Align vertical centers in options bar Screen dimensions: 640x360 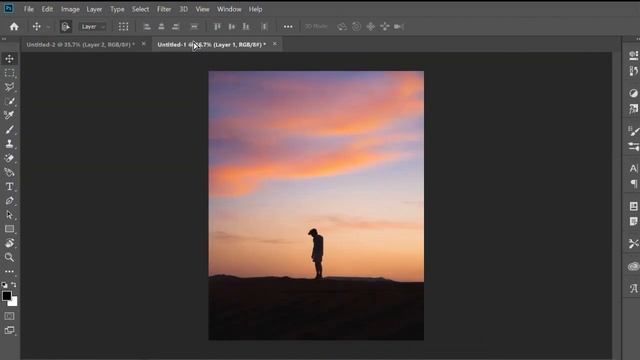point(231,27)
